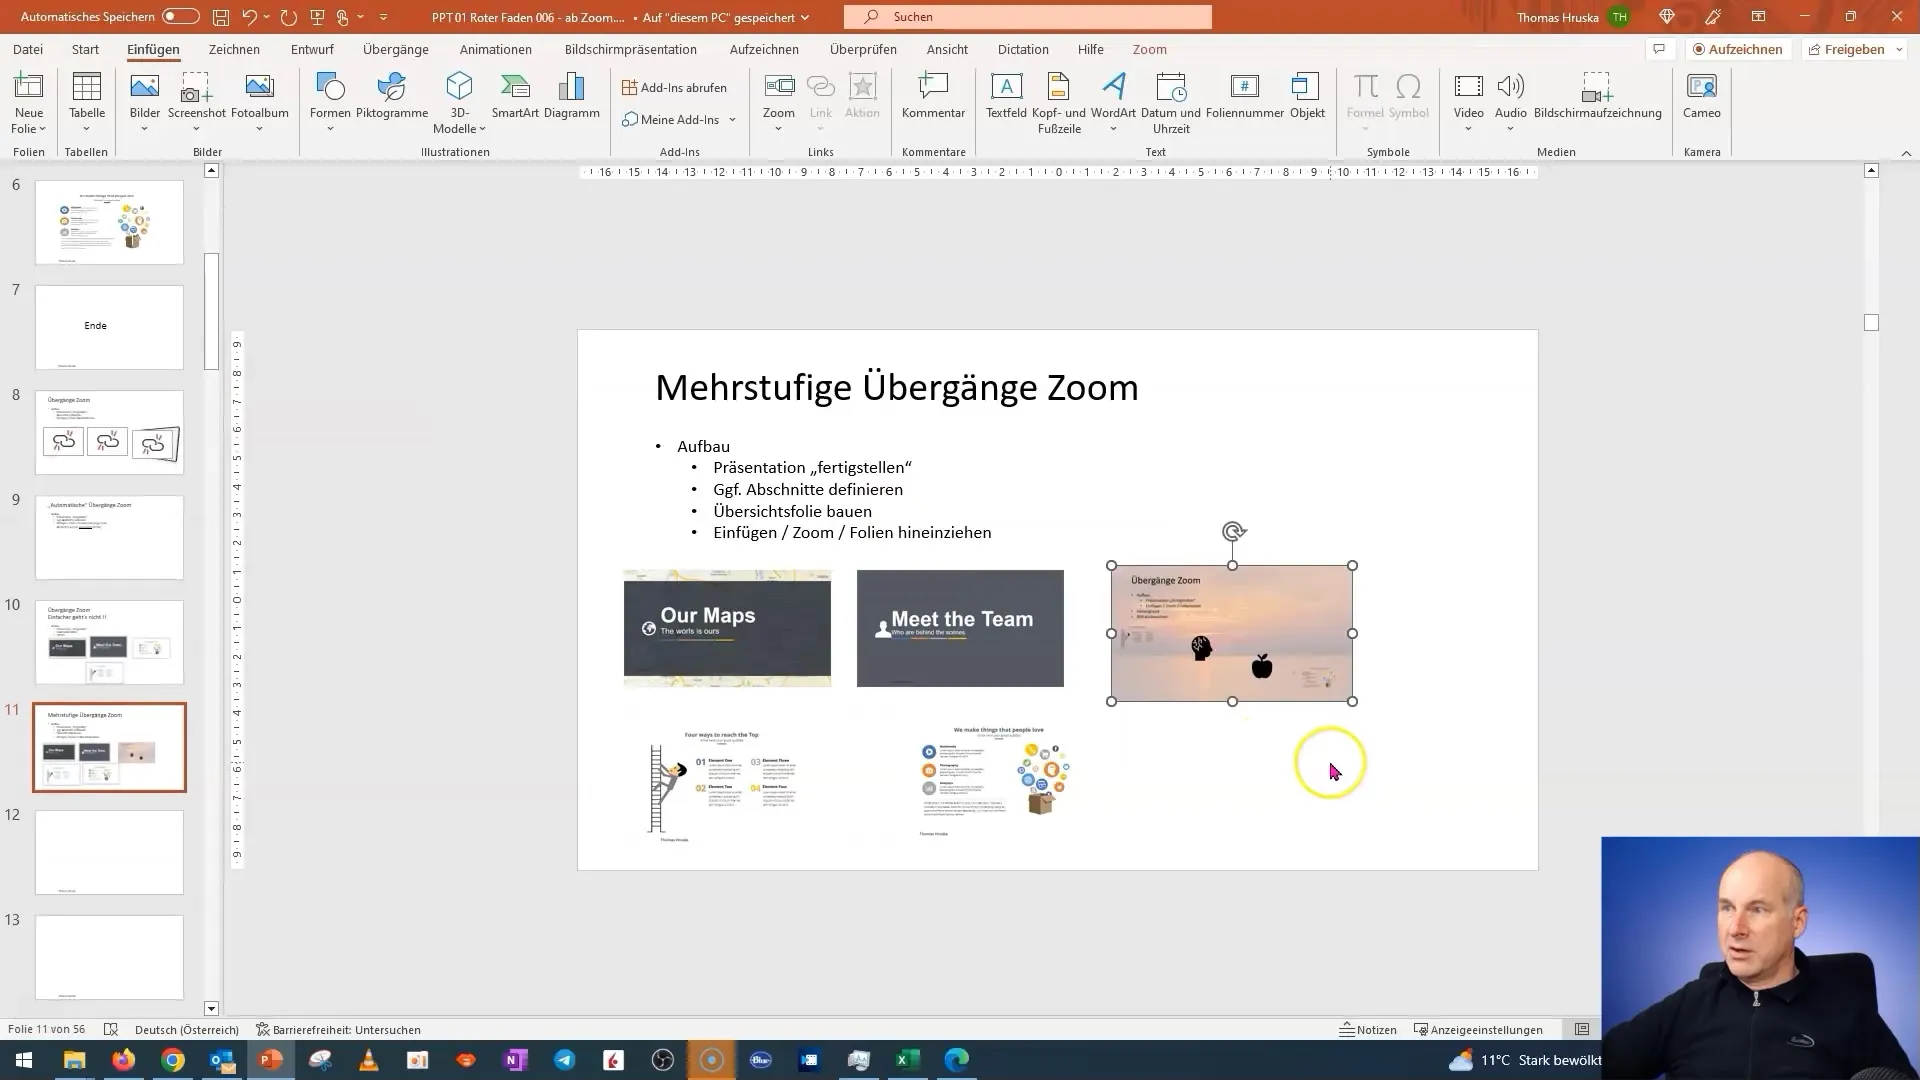Switch to the Übergänge tab
Image resolution: width=1920 pixels, height=1080 pixels.
pos(396,49)
